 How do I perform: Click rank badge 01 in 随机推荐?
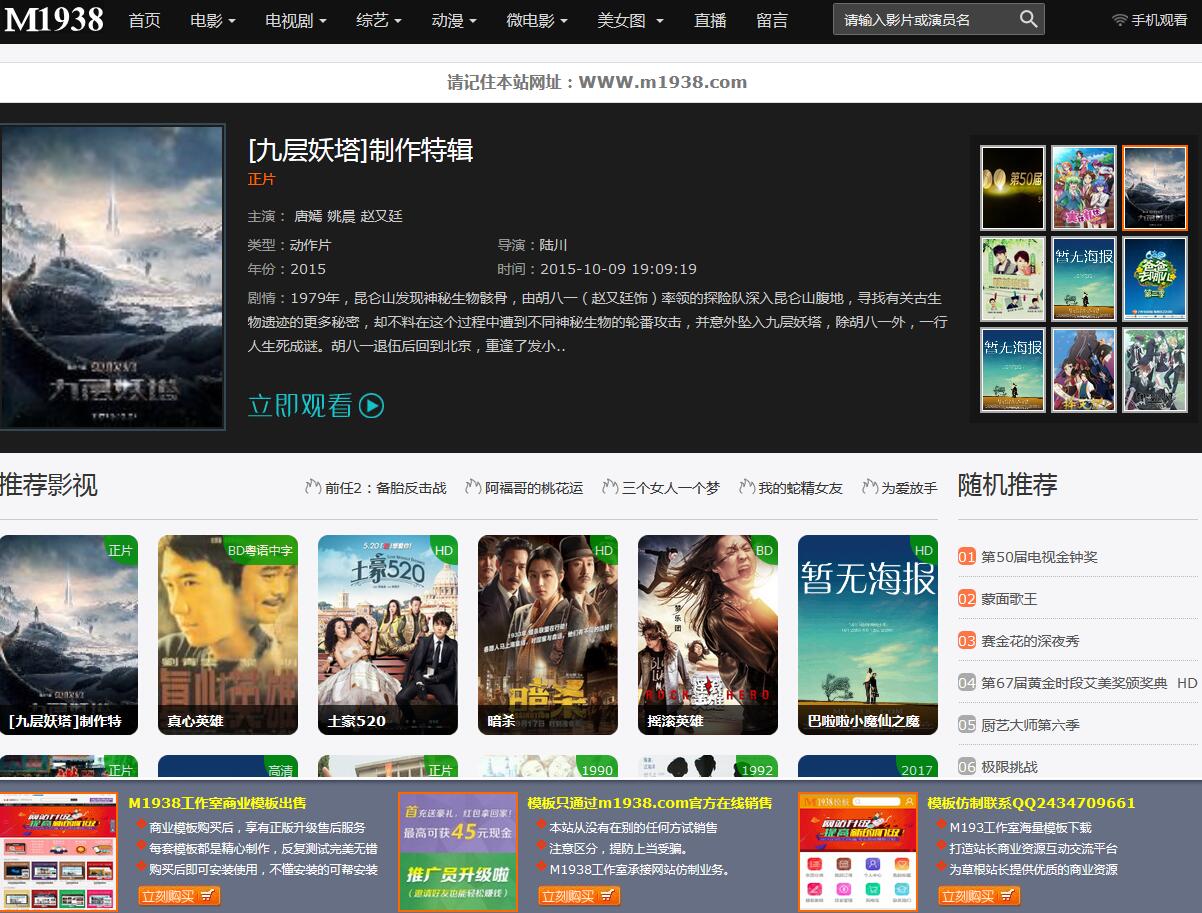tap(967, 557)
